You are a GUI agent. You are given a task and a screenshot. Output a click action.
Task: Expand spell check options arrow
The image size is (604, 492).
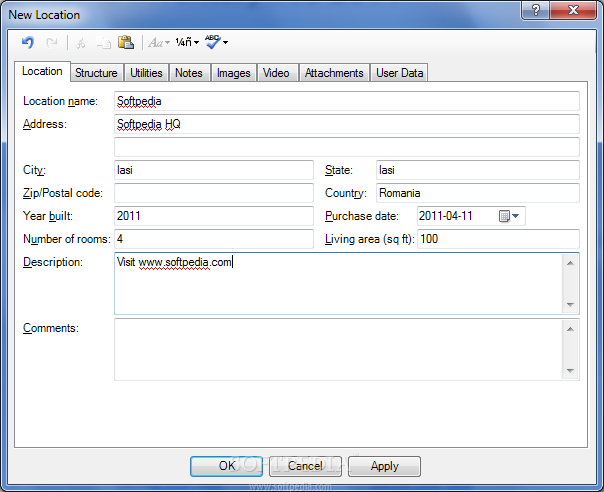[225, 42]
